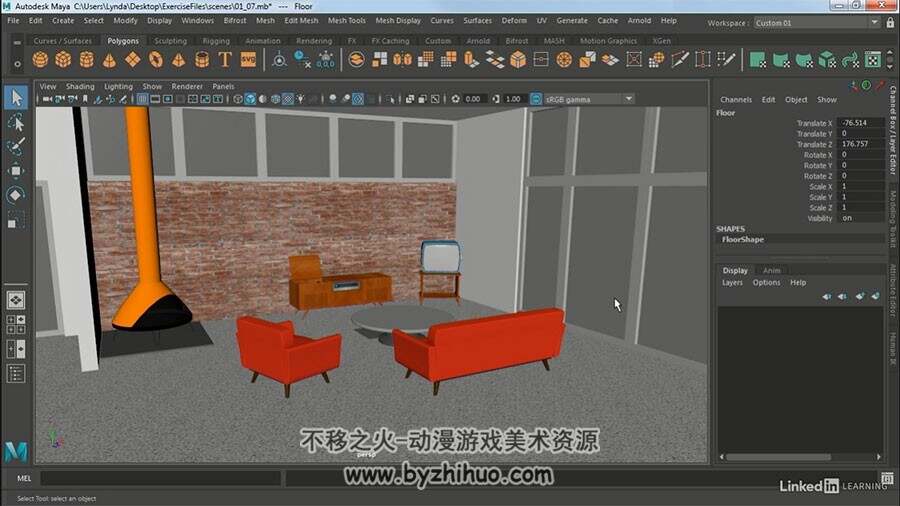Switch to single pane layout
900x506 pixels.
[x=15, y=299]
